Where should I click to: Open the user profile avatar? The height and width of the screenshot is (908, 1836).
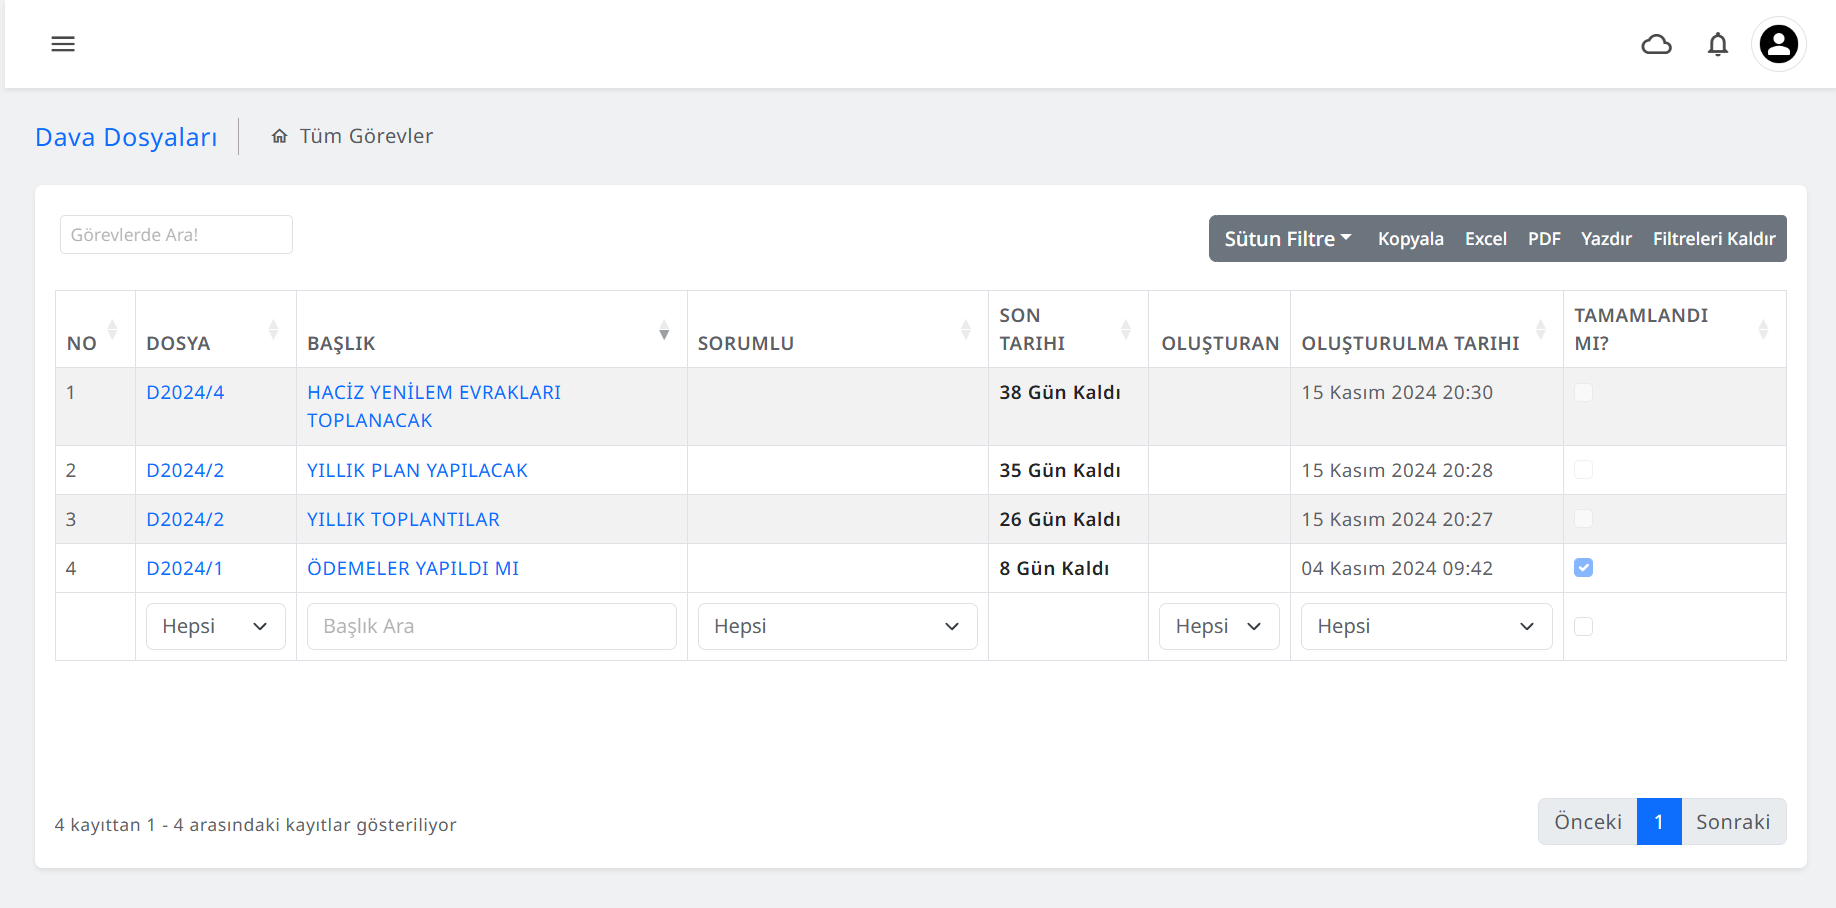coord(1778,44)
